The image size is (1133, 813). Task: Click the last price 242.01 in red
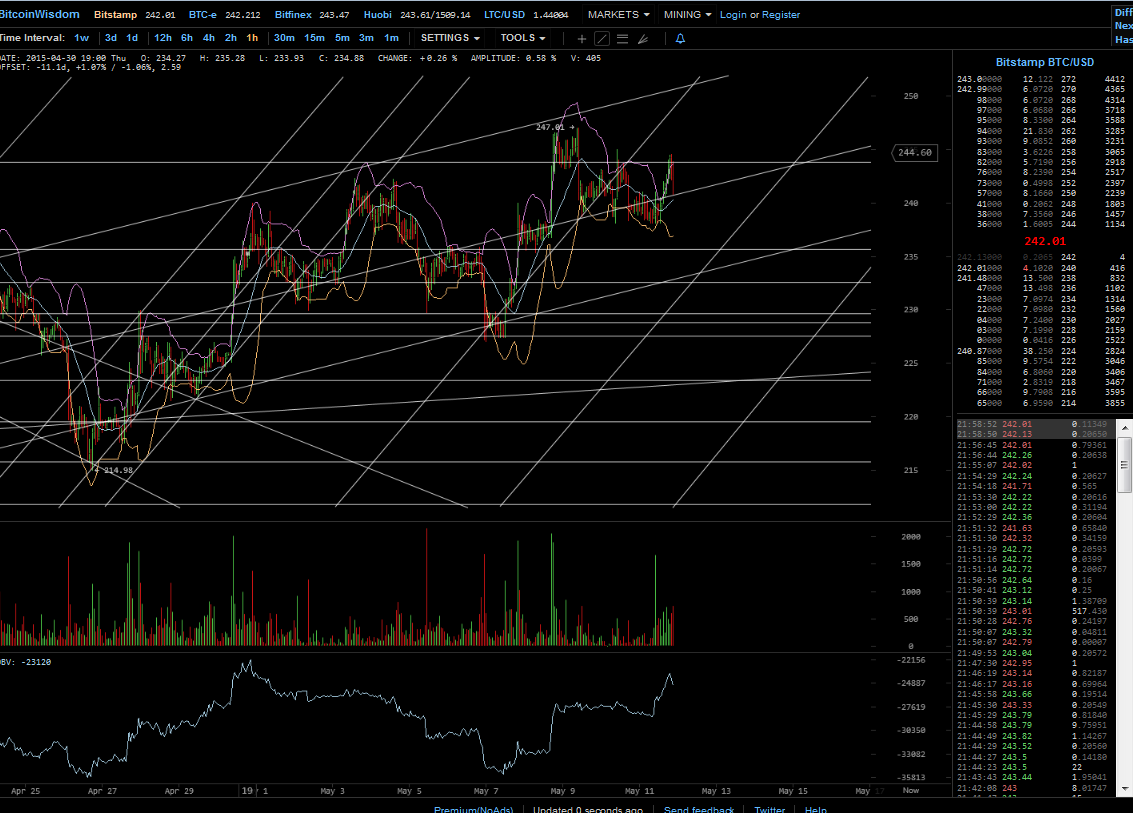point(1045,241)
